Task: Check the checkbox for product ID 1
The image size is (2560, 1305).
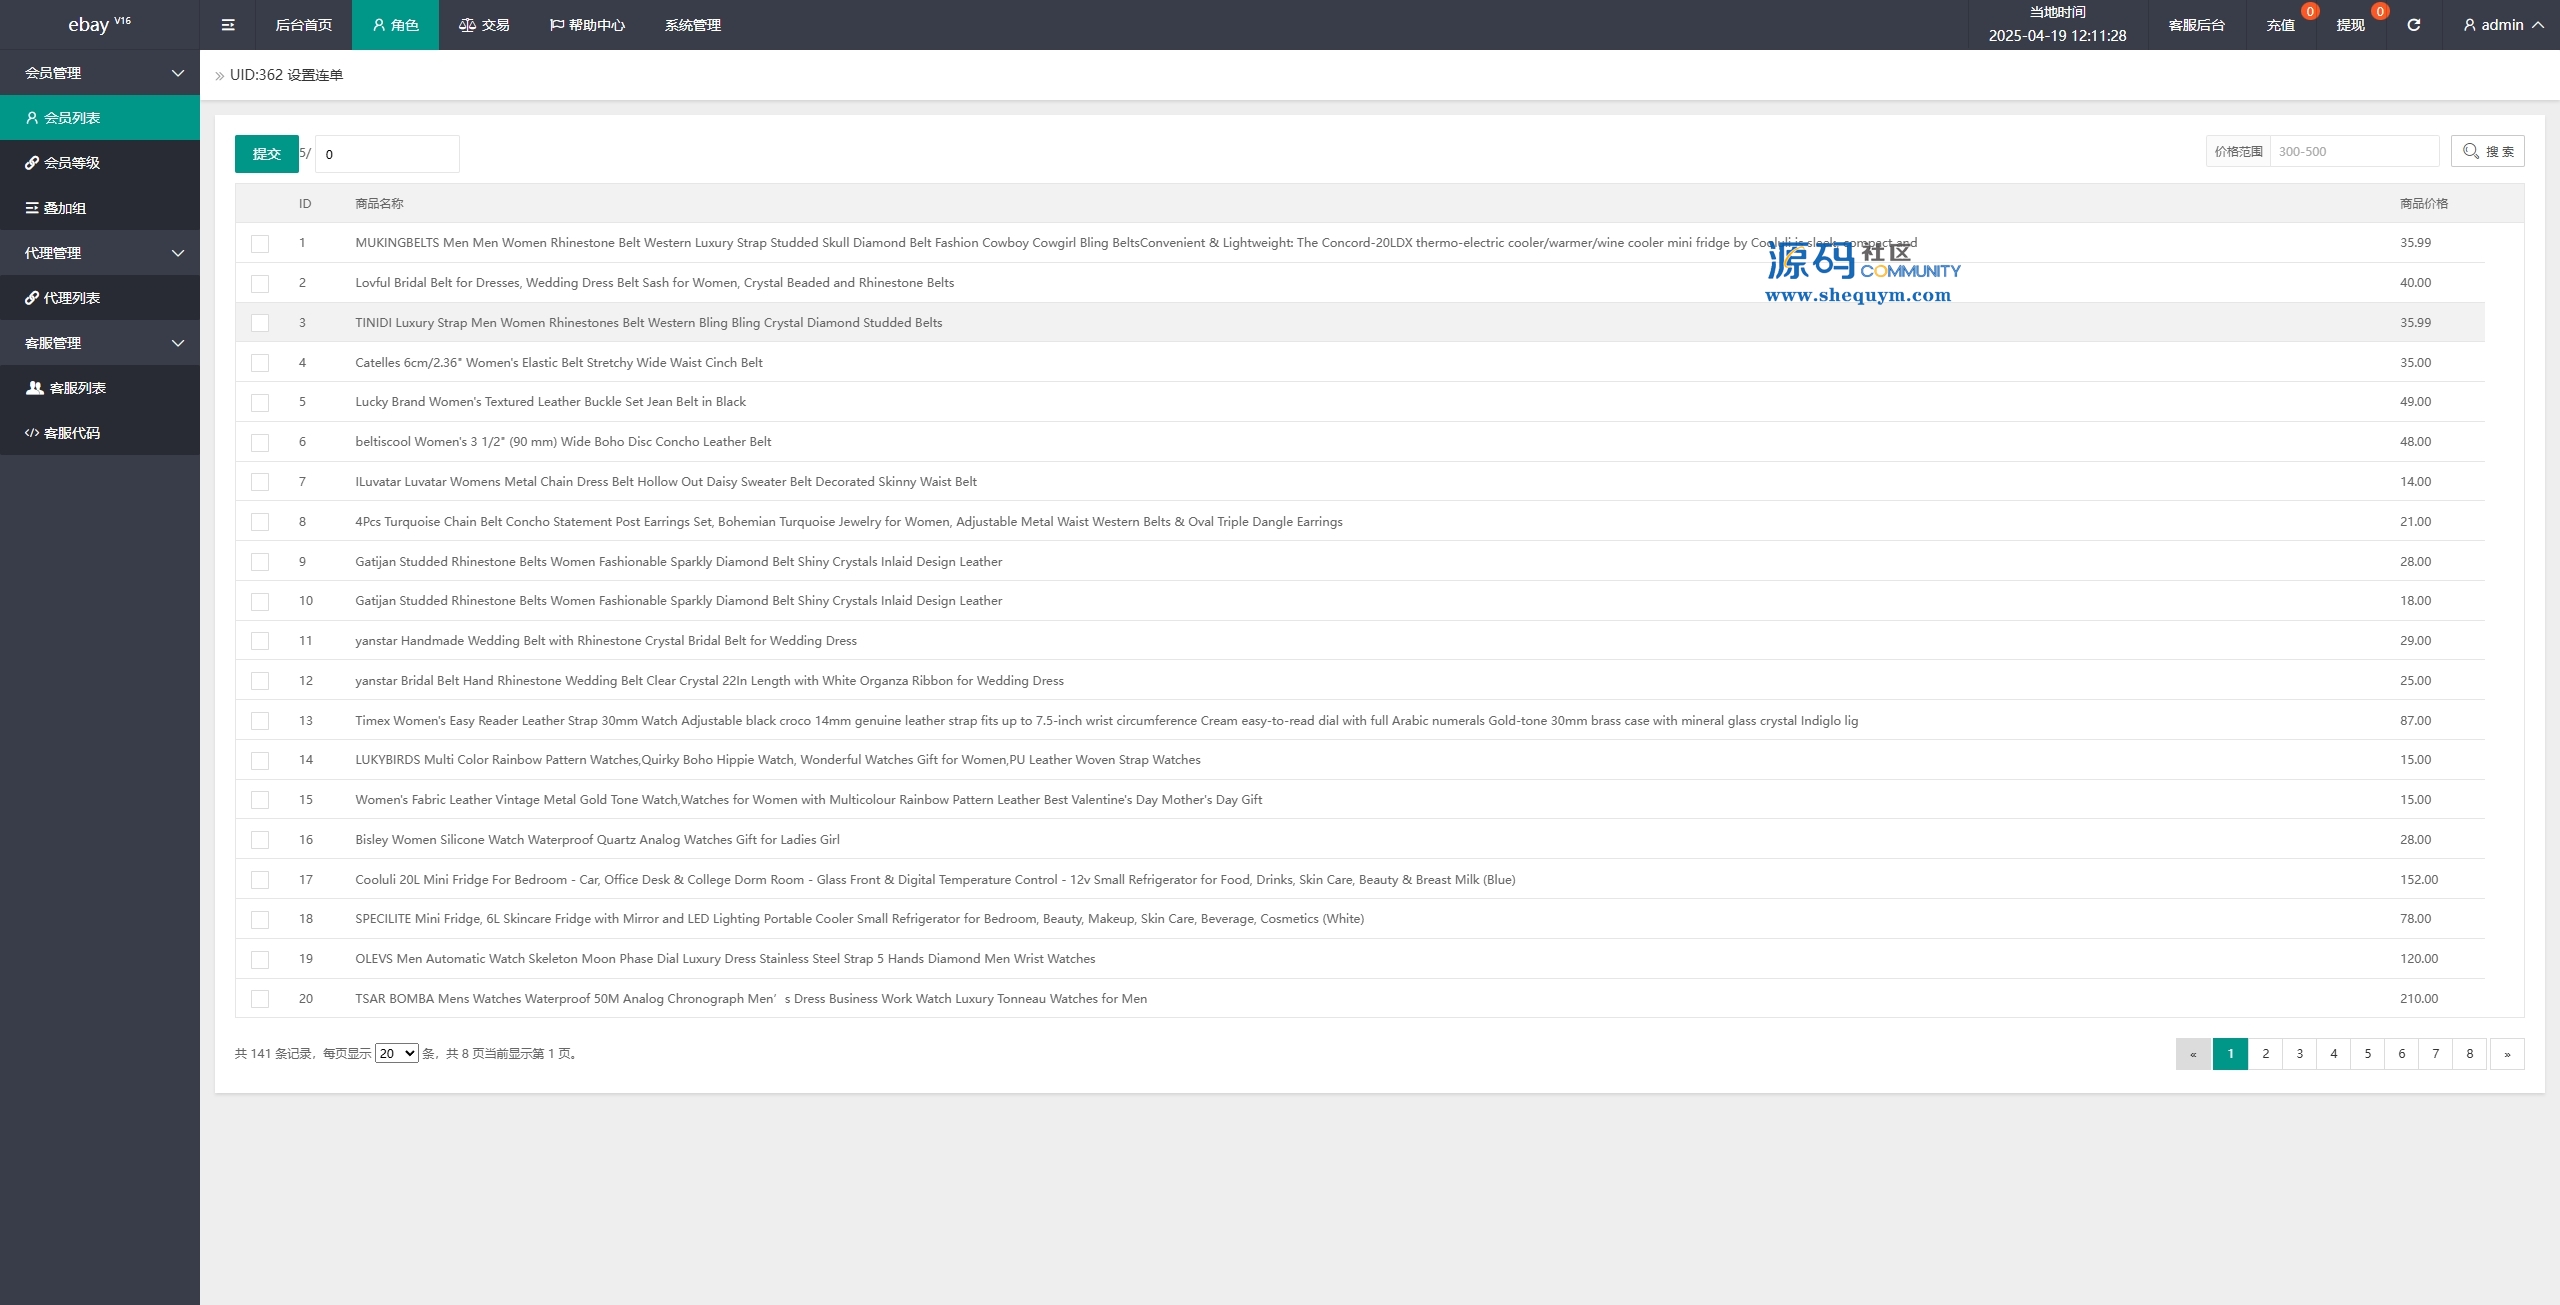Action: point(260,243)
